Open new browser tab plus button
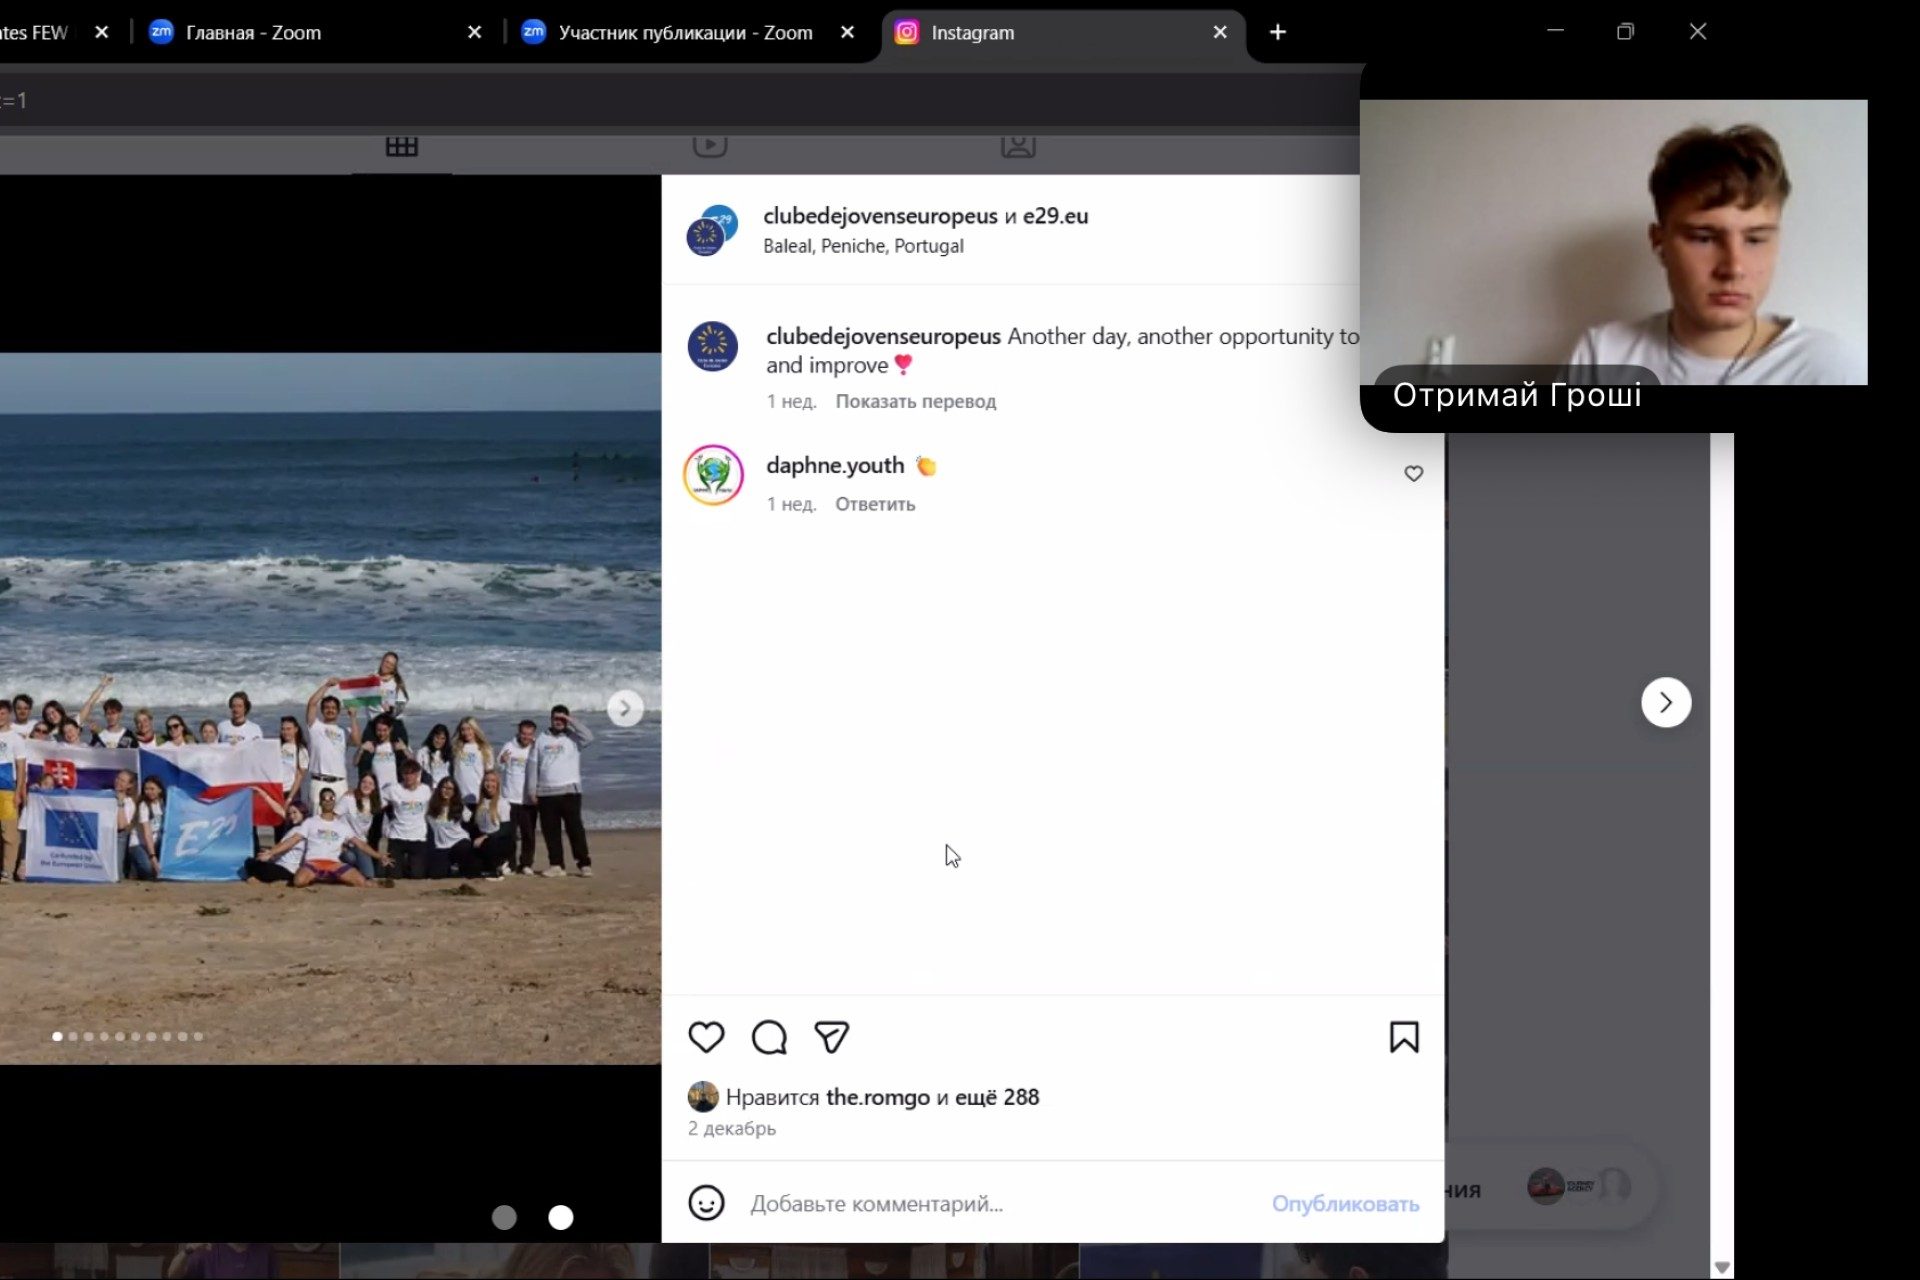1920x1280 pixels. coord(1277,33)
